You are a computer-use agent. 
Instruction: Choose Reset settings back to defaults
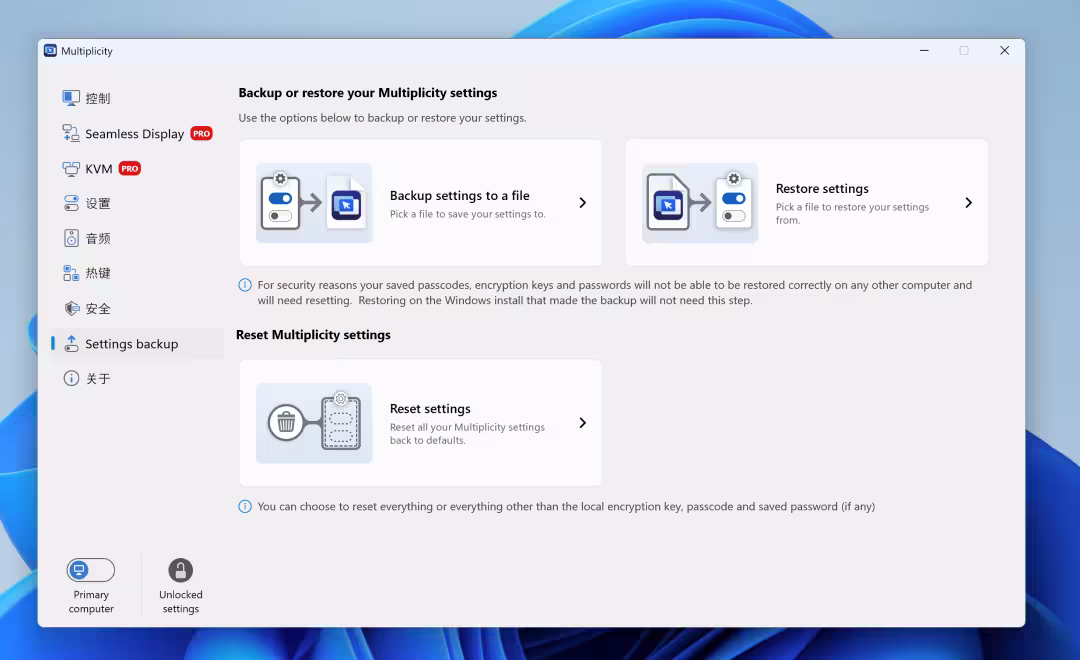point(421,423)
